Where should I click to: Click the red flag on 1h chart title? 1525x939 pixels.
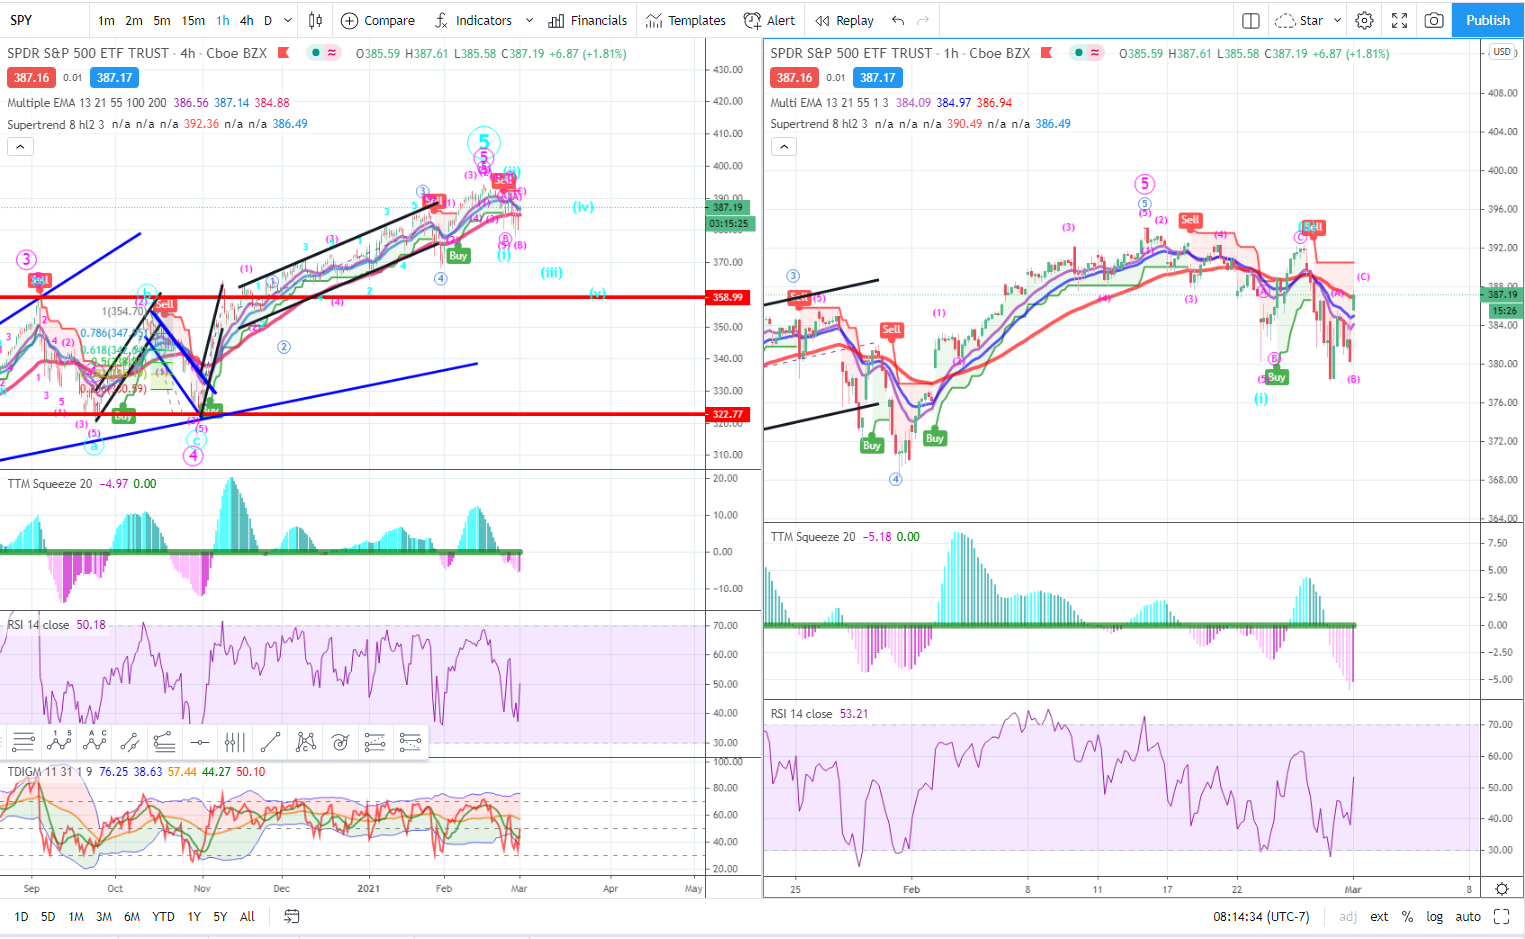1047,53
